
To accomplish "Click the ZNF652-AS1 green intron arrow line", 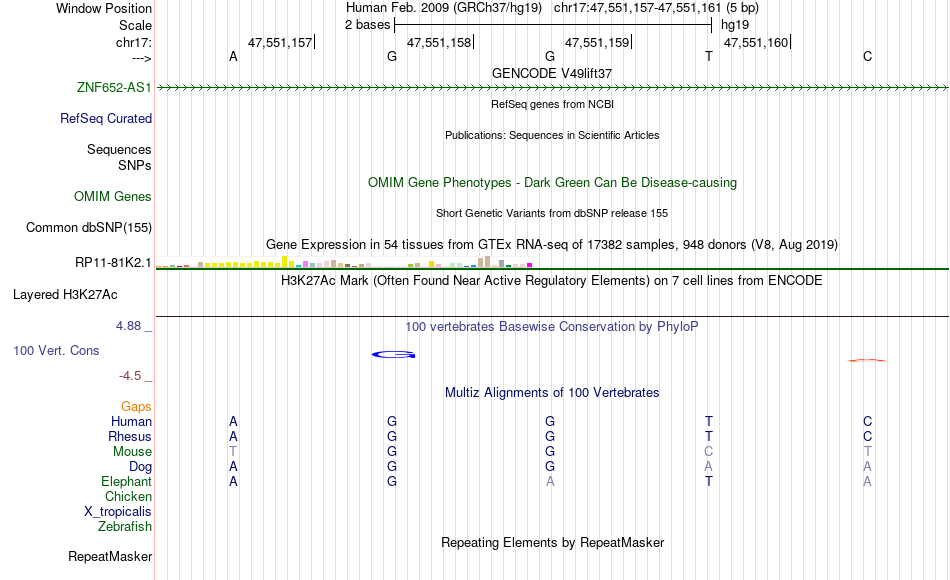I will pos(553,88).
